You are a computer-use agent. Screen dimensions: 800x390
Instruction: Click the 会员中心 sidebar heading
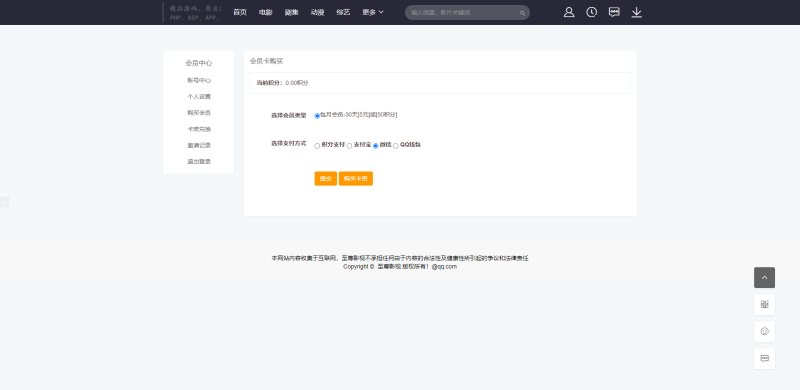tap(198, 63)
